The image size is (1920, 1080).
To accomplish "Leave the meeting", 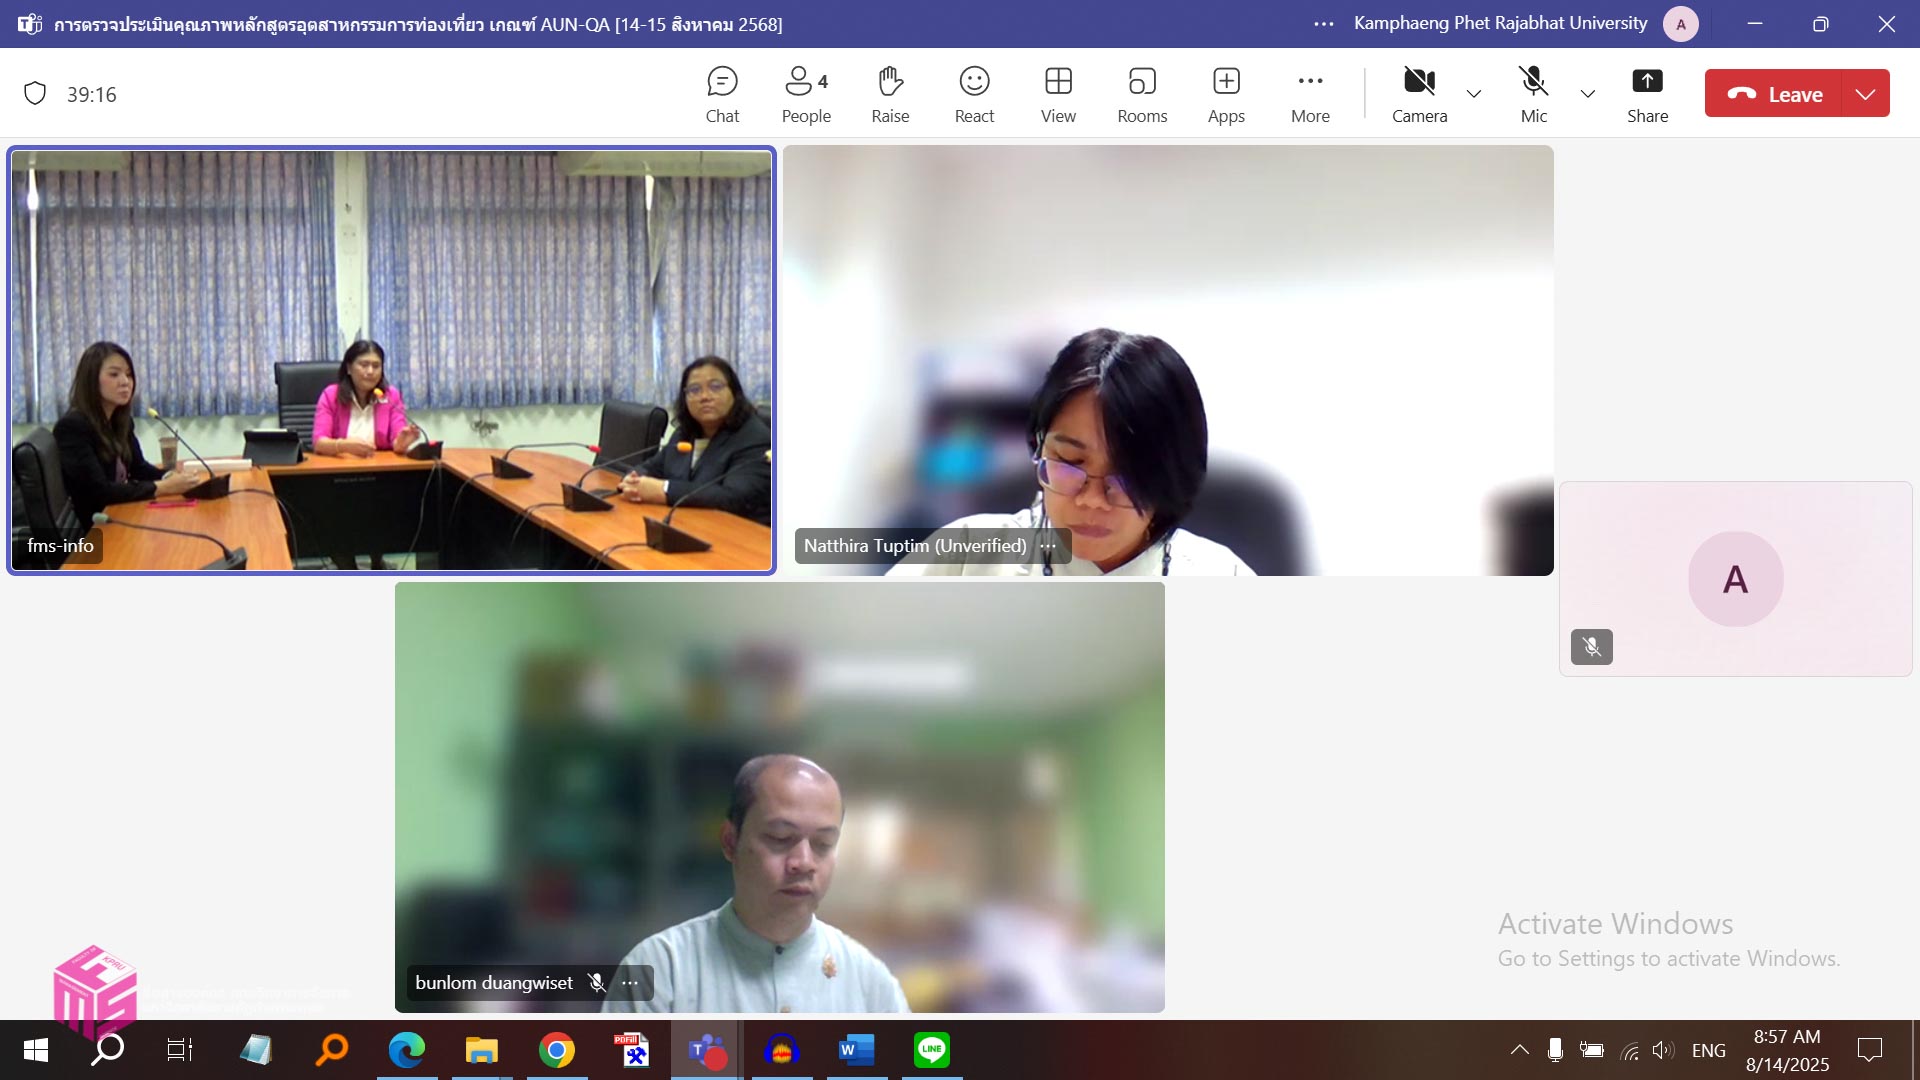I will (1774, 94).
